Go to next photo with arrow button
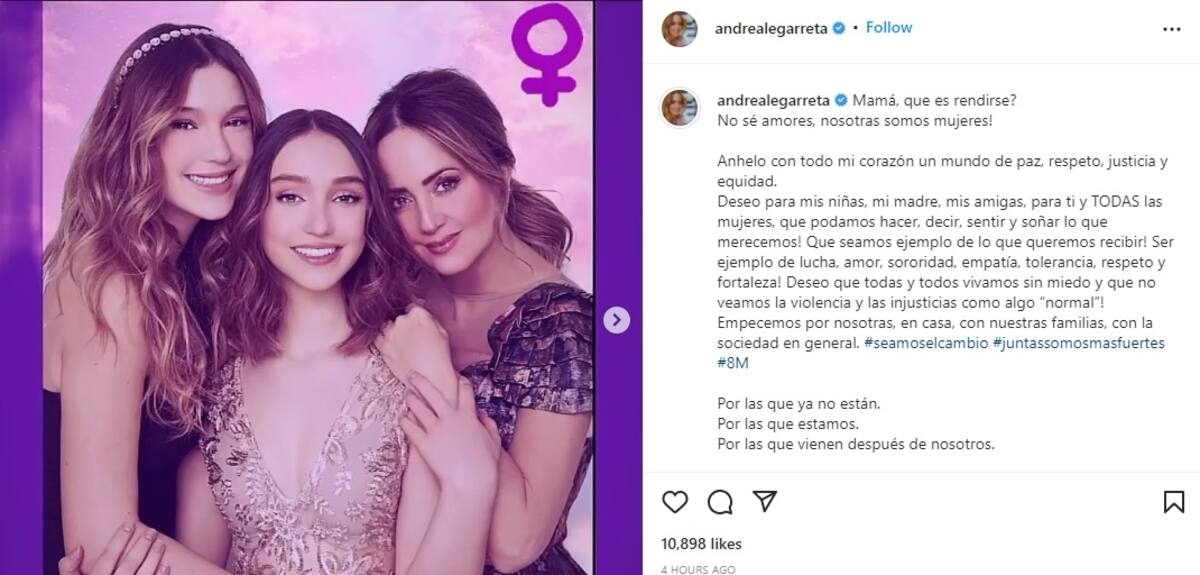Viewport: 1200px width, 575px height. coord(617,320)
